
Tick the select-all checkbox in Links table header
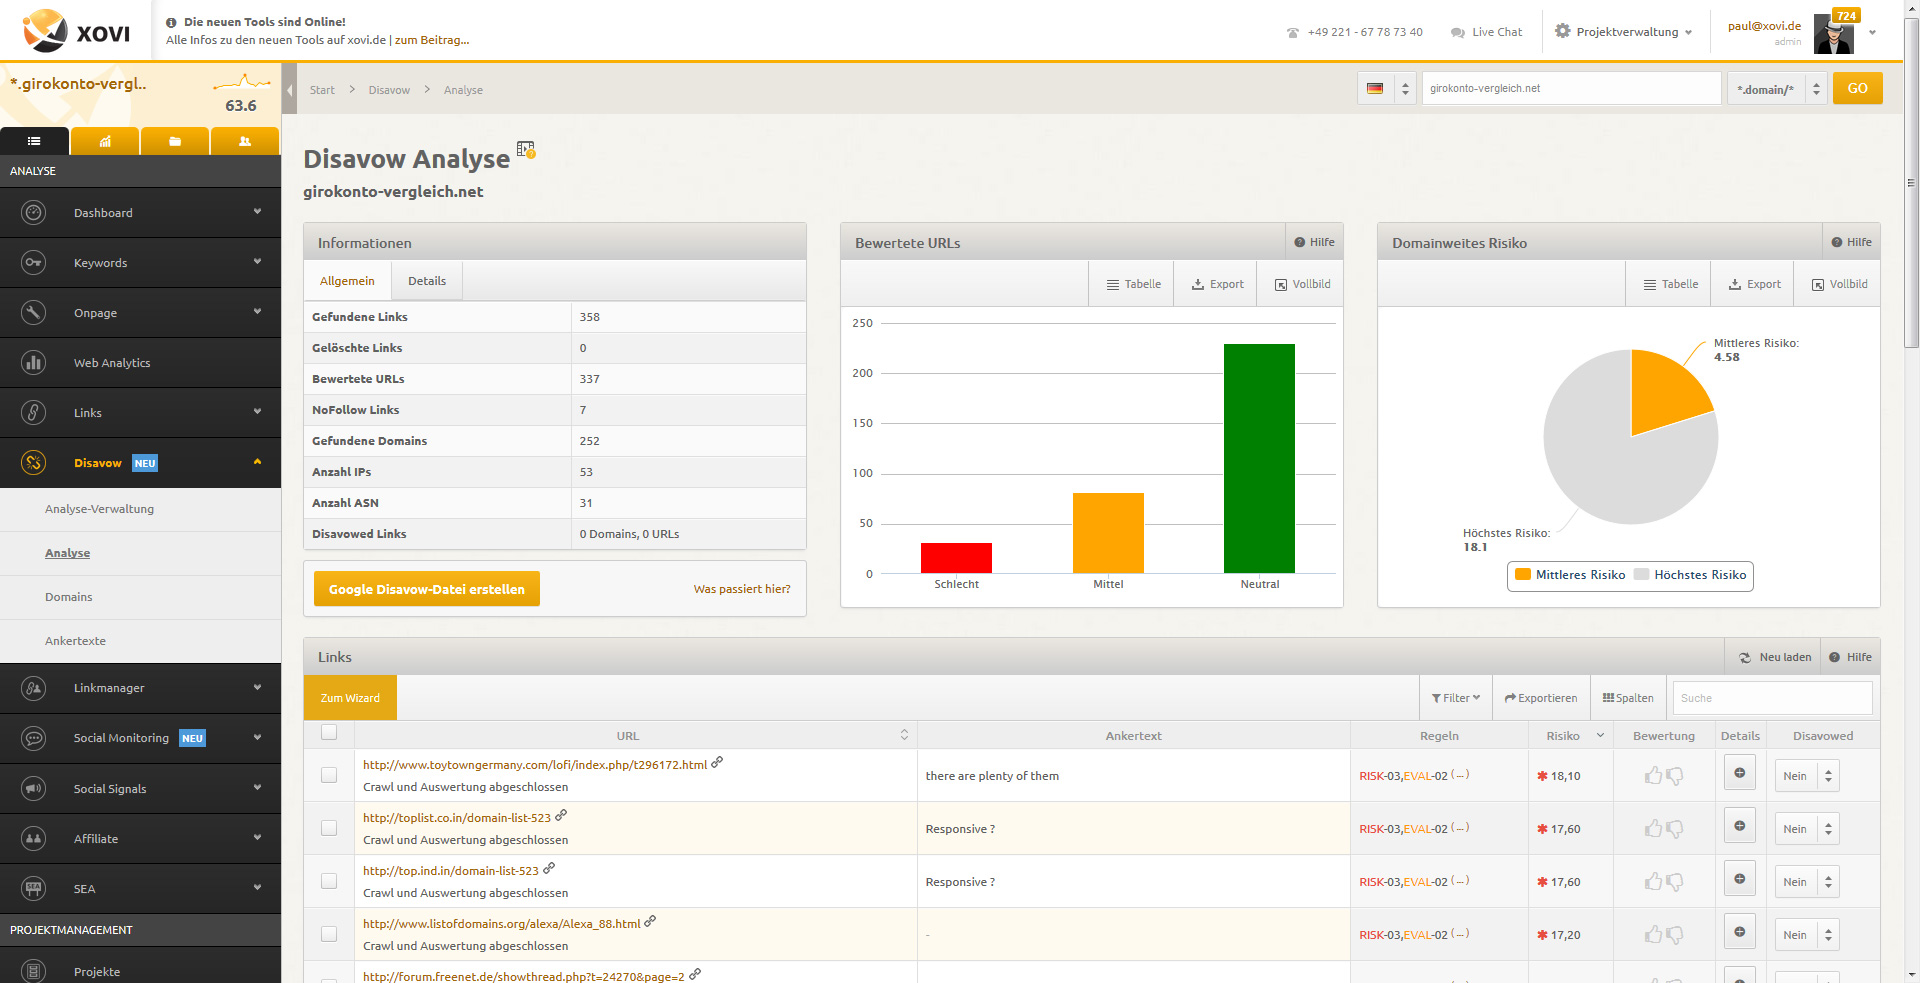point(329,732)
